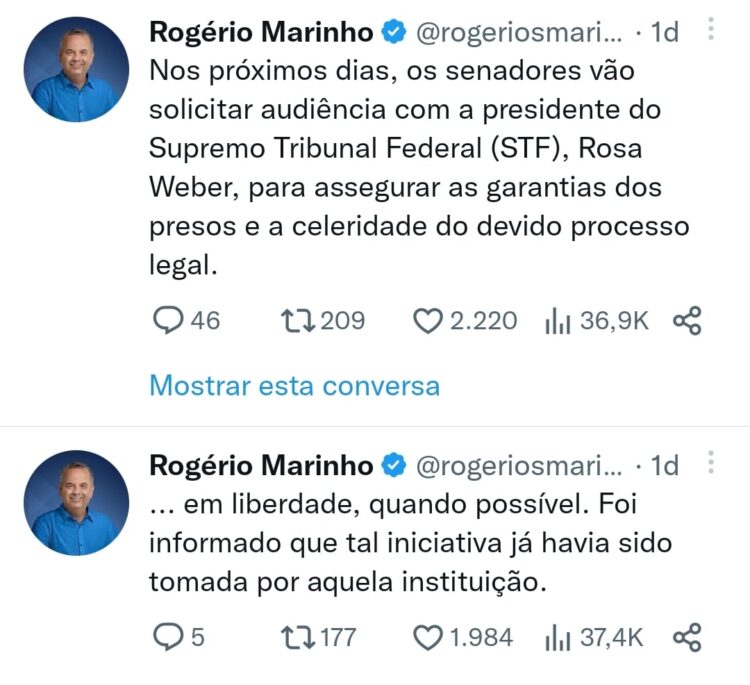Retweet the first tweet with 209 retweets

point(296,321)
